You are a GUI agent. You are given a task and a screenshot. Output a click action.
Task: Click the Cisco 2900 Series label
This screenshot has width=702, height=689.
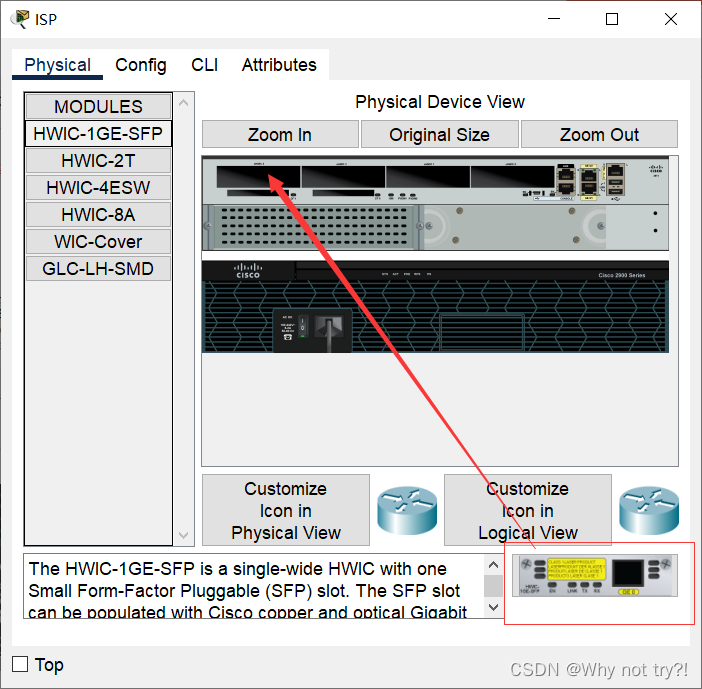point(621,275)
